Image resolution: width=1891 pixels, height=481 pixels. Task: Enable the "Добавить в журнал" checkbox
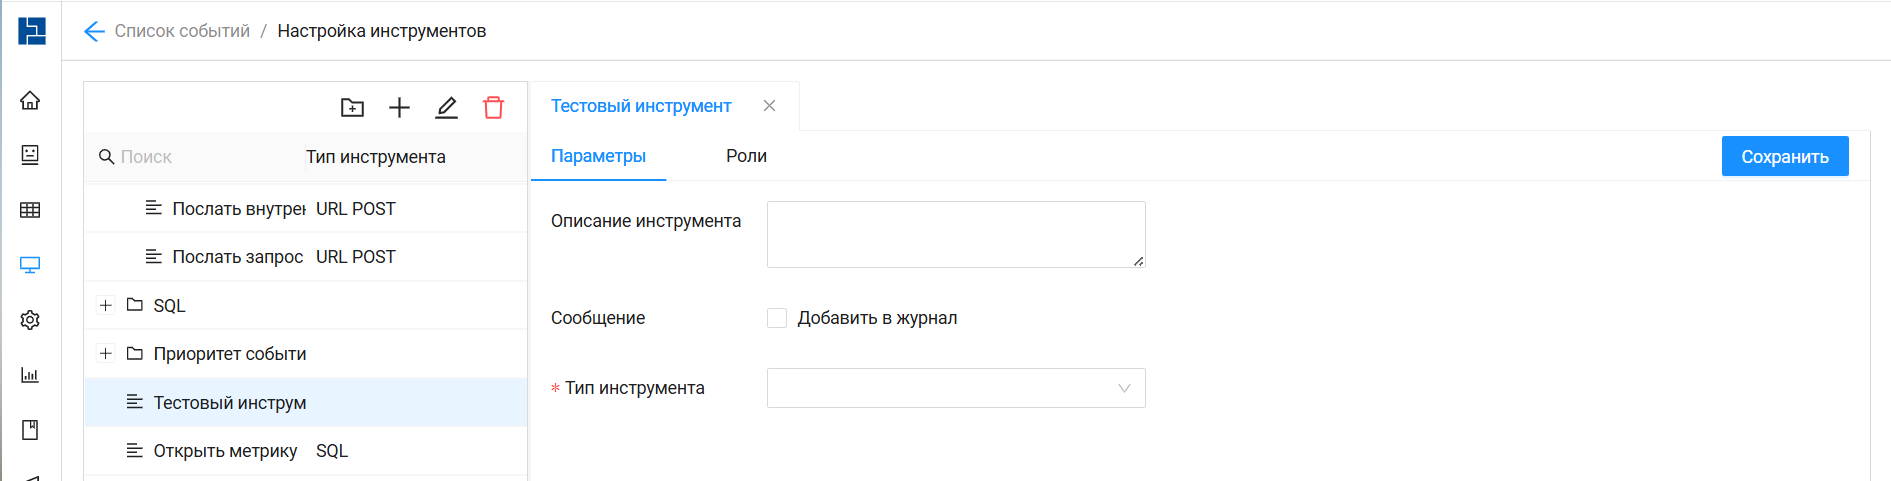(777, 318)
